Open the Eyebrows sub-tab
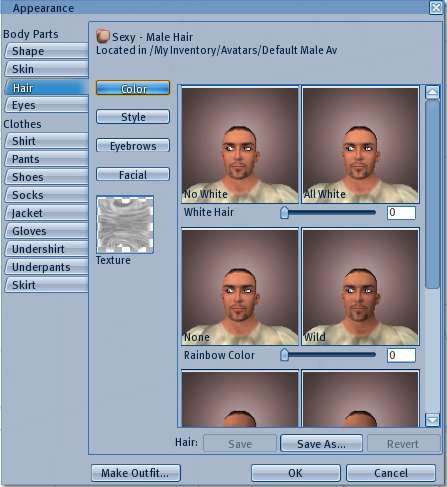The width and height of the screenshot is (447, 487). pyautogui.click(x=133, y=146)
